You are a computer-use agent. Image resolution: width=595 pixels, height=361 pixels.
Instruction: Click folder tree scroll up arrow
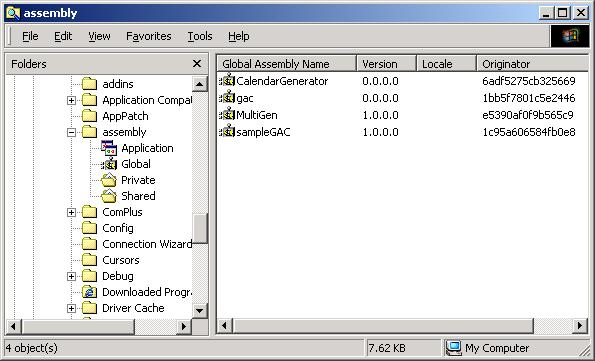coord(200,84)
